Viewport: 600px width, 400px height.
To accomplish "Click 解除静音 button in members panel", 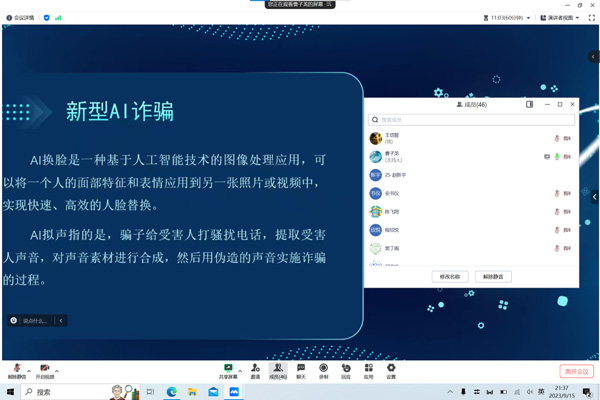I will [492, 276].
